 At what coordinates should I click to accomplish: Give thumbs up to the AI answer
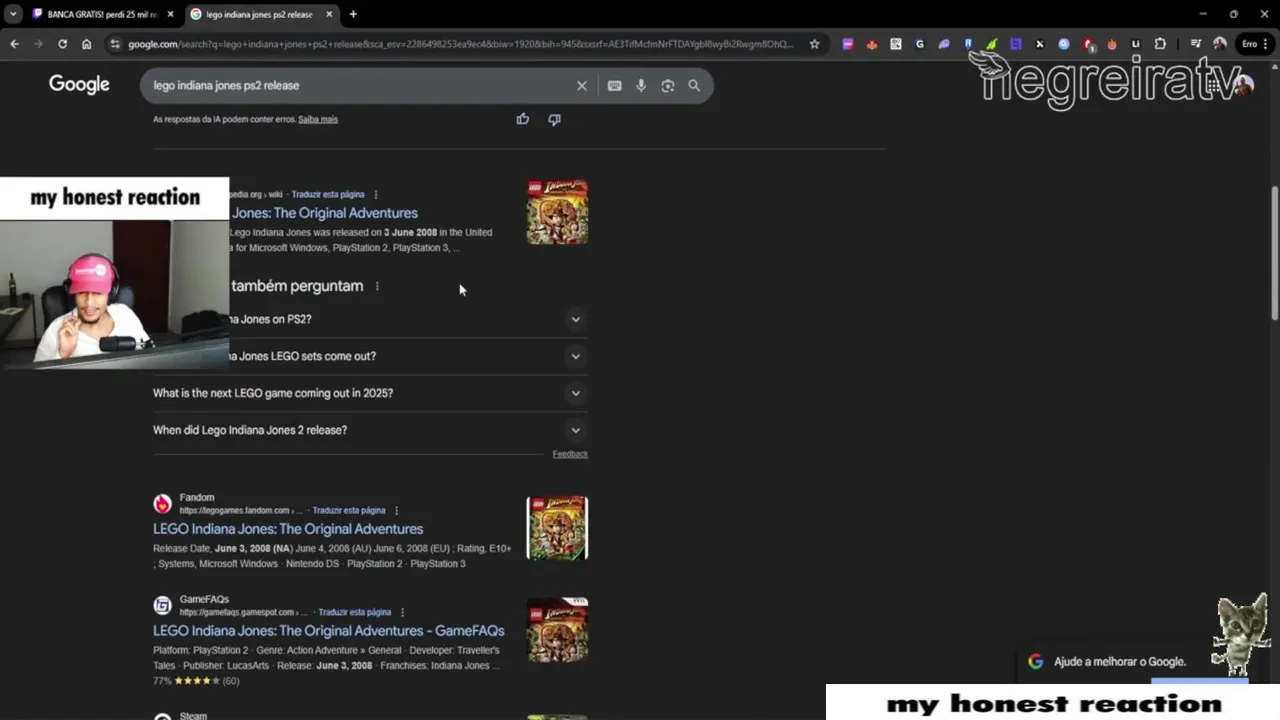(522, 119)
